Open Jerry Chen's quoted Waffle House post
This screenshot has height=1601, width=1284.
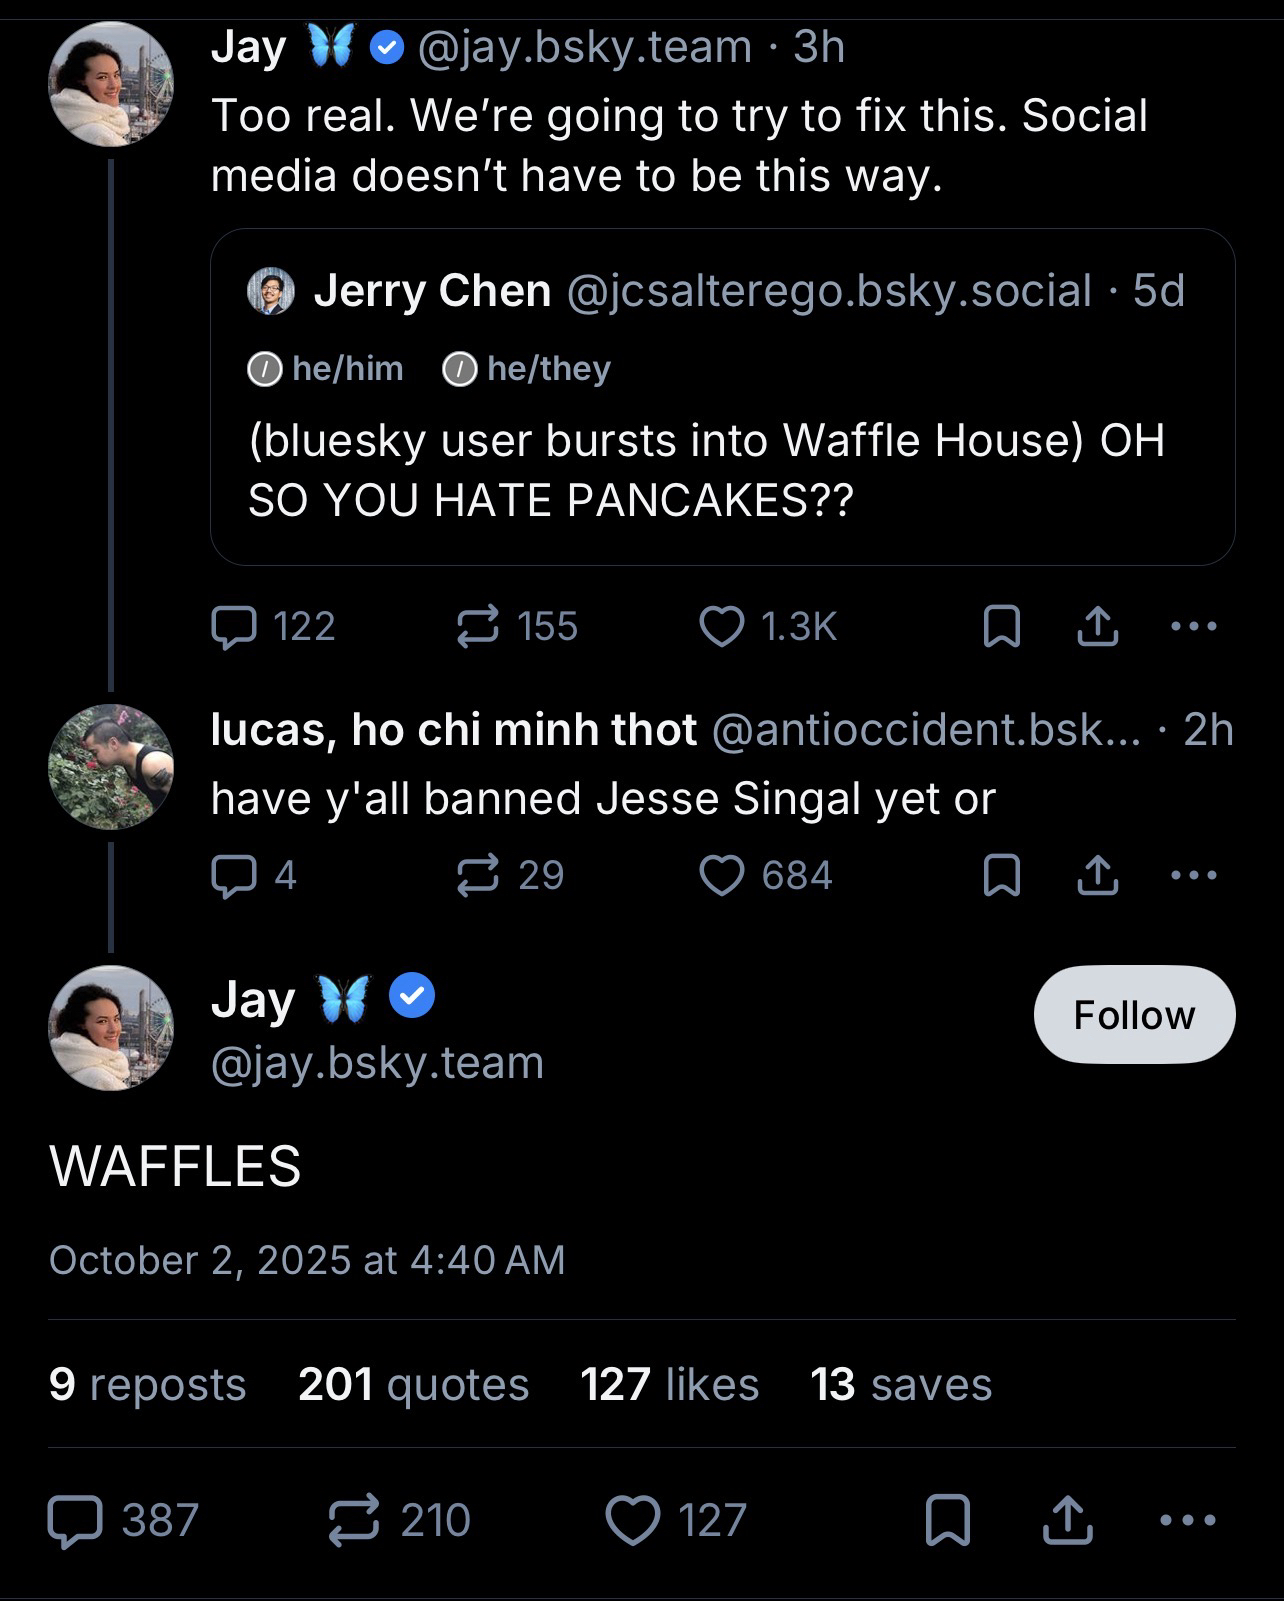tap(722, 470)
